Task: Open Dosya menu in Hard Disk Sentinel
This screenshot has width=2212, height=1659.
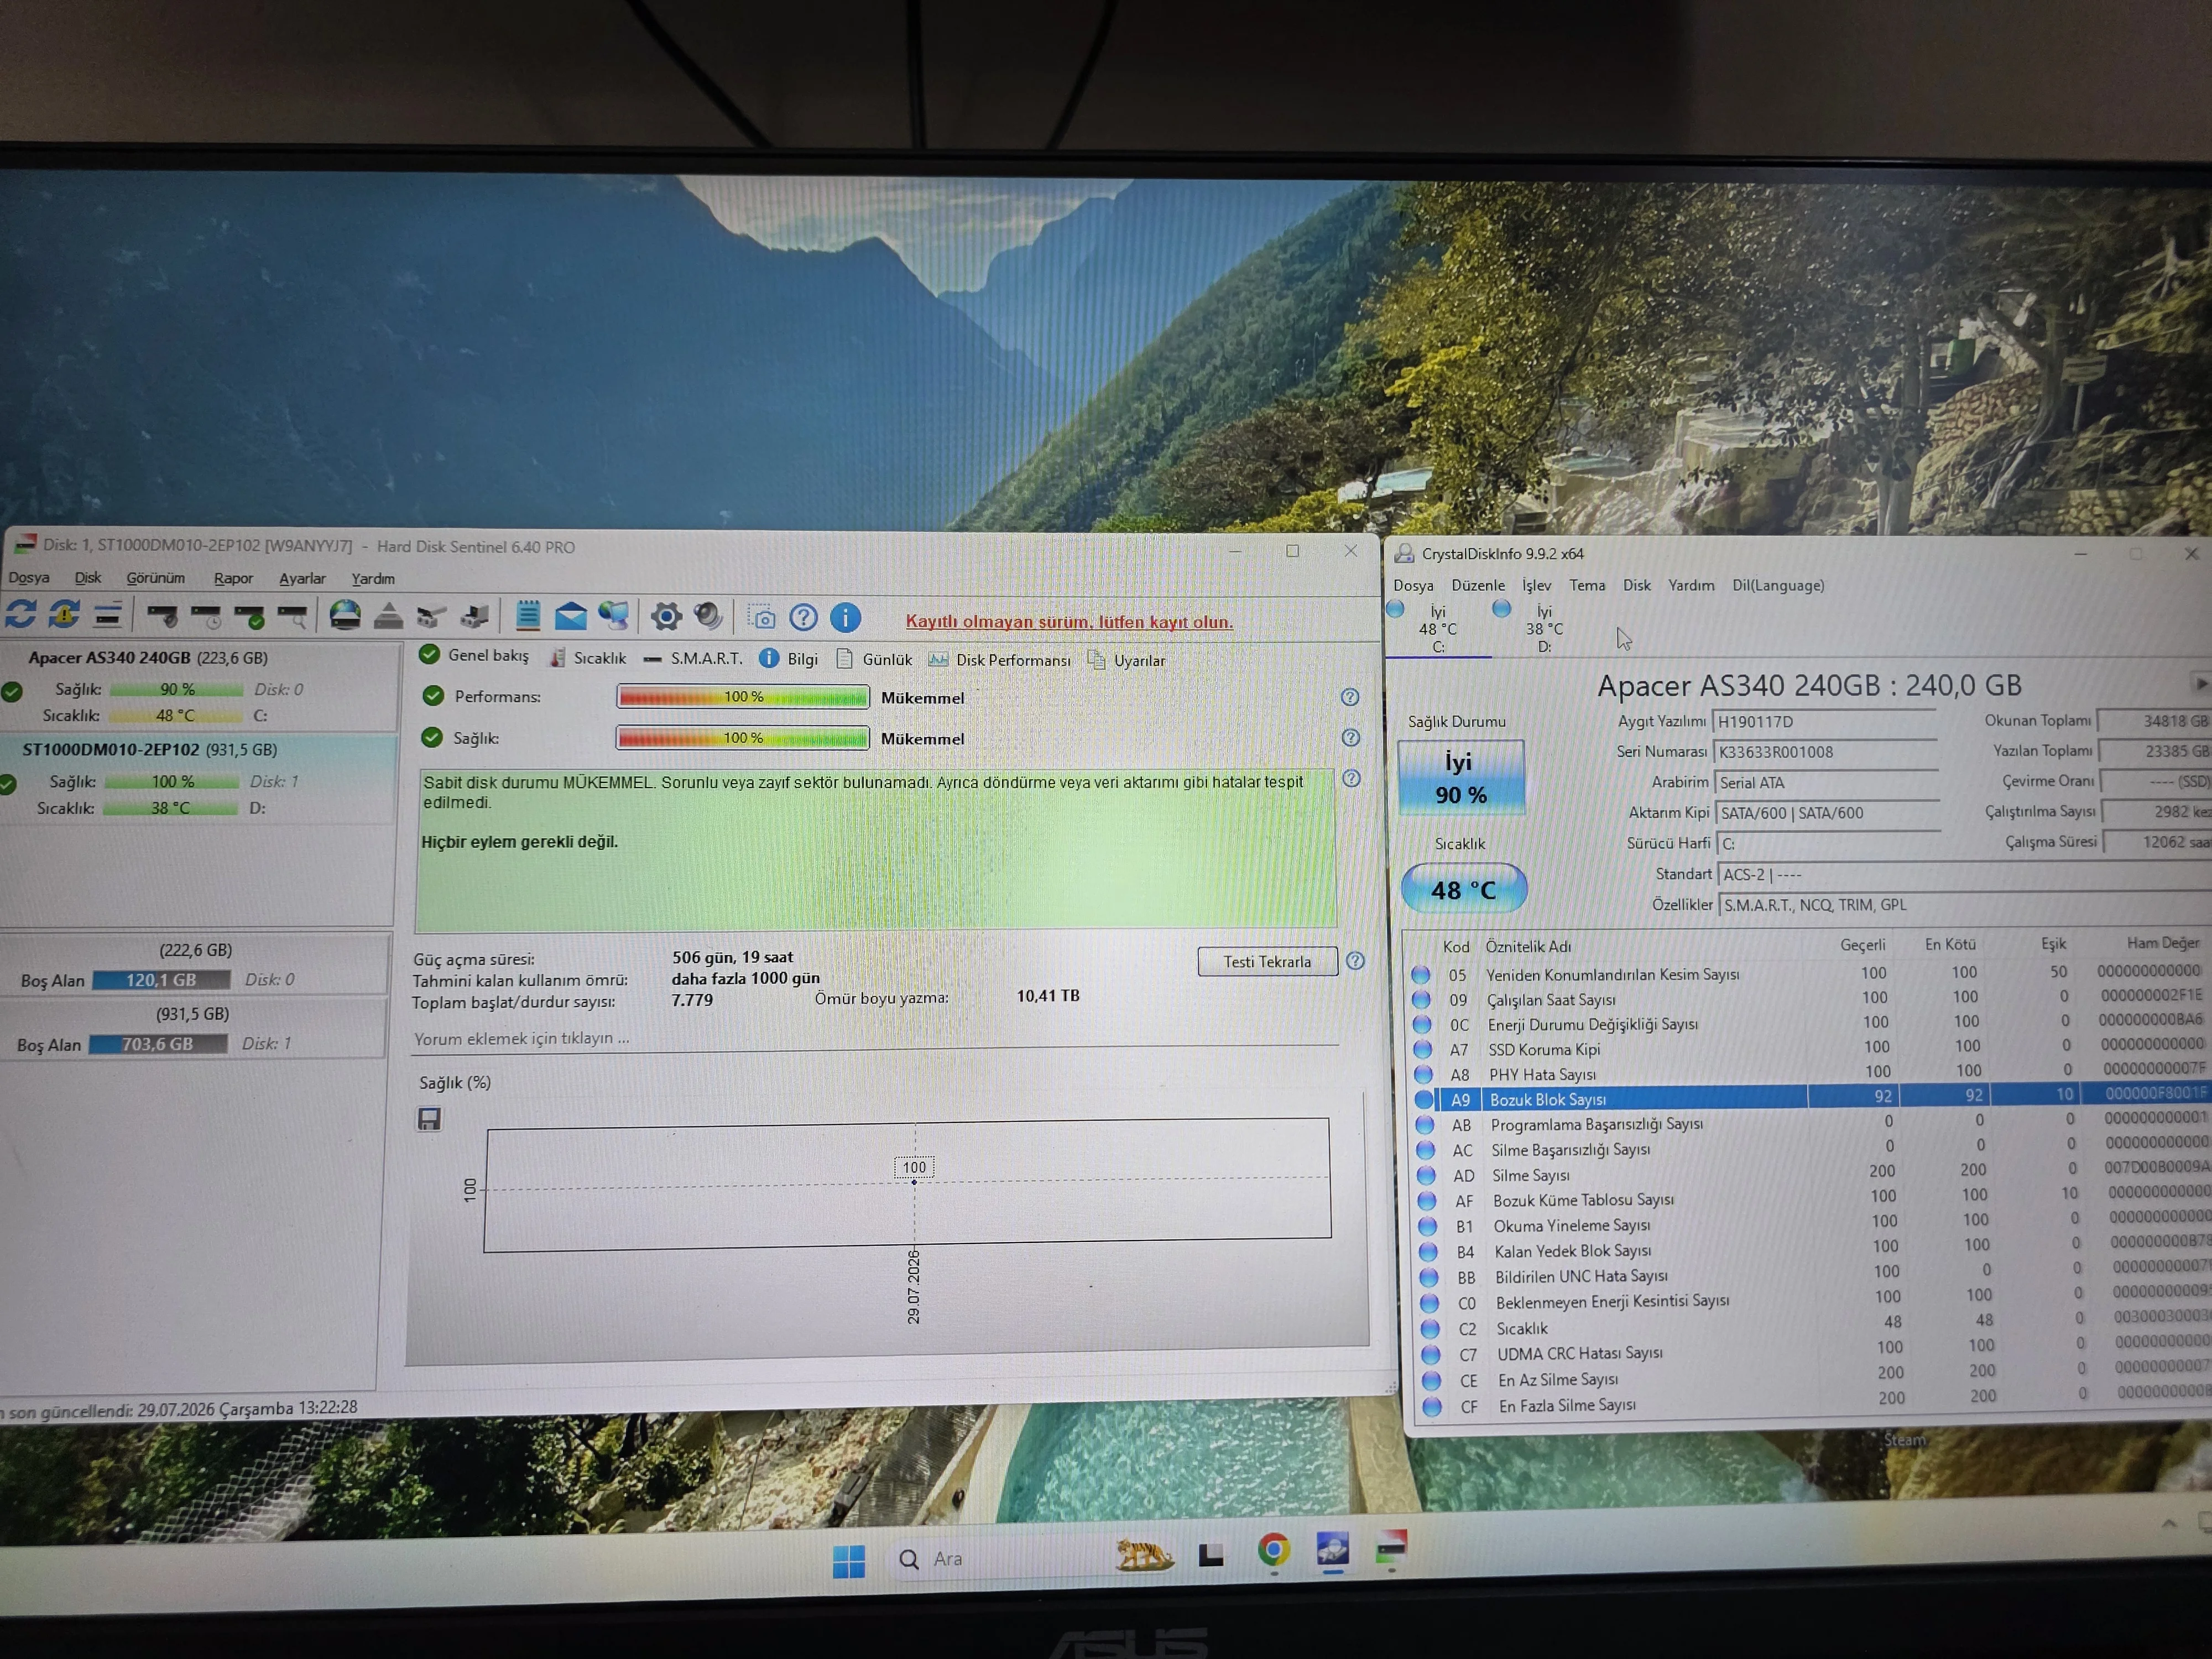Action: coord(29,577)
